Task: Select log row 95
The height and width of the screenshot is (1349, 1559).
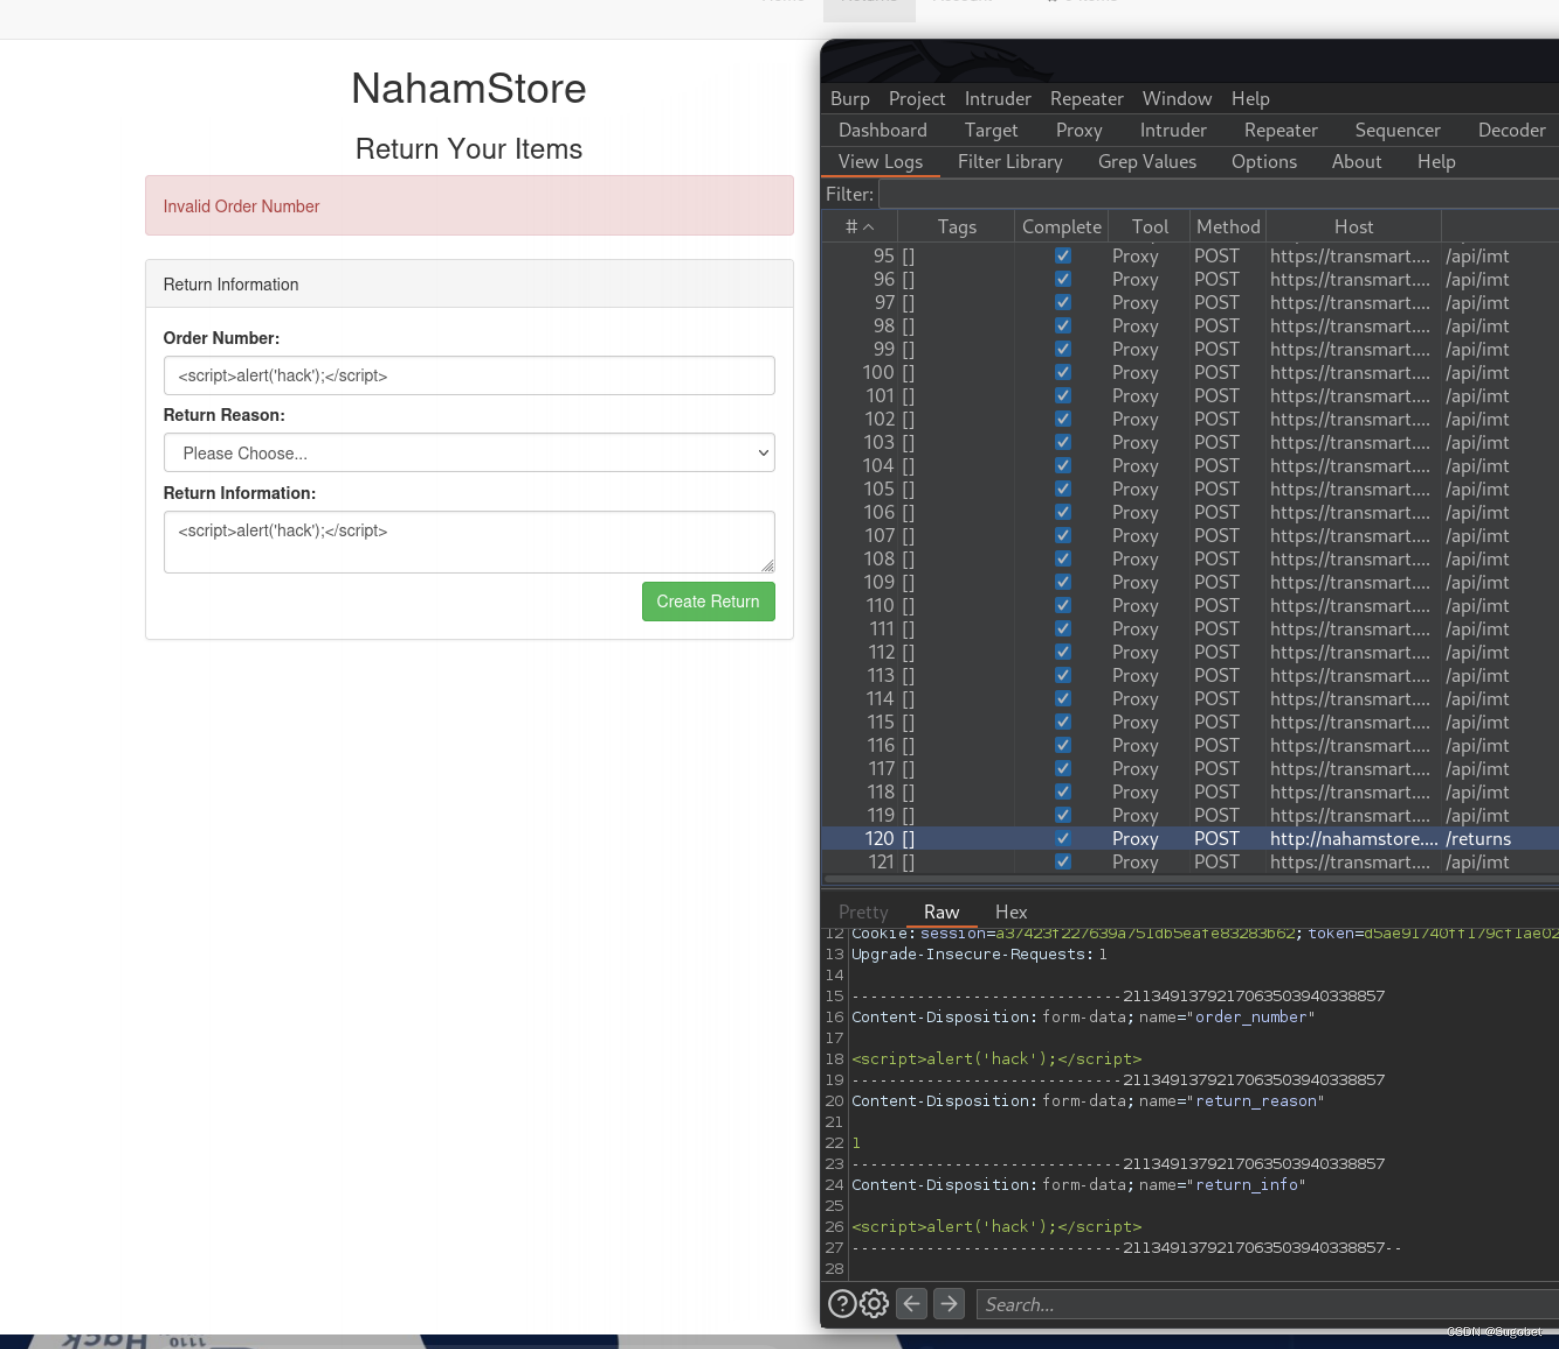Action: coord(1190,256)
